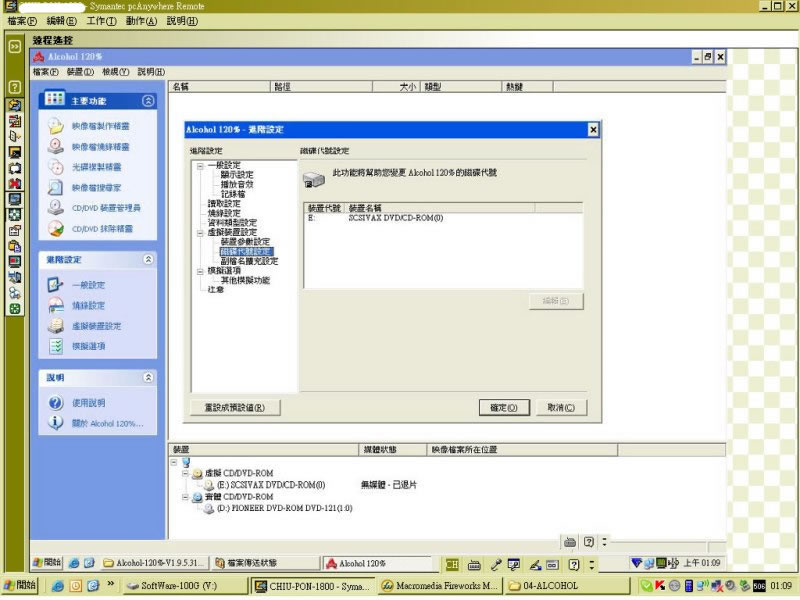Click the 裝置名稱 column header in the dialog
The height and width of the screenshot is (600, 800).
(x=440, y=208)
